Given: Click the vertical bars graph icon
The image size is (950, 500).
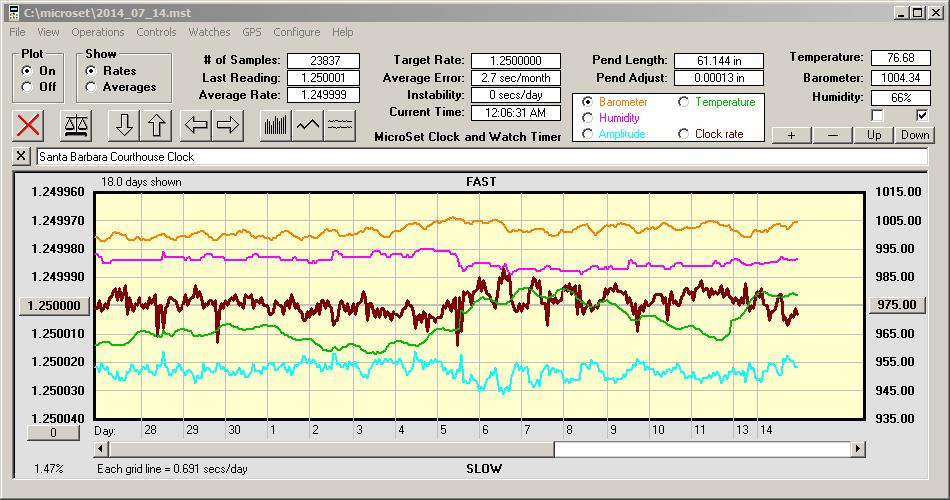Looking at the screenshot, I should 276,125.
